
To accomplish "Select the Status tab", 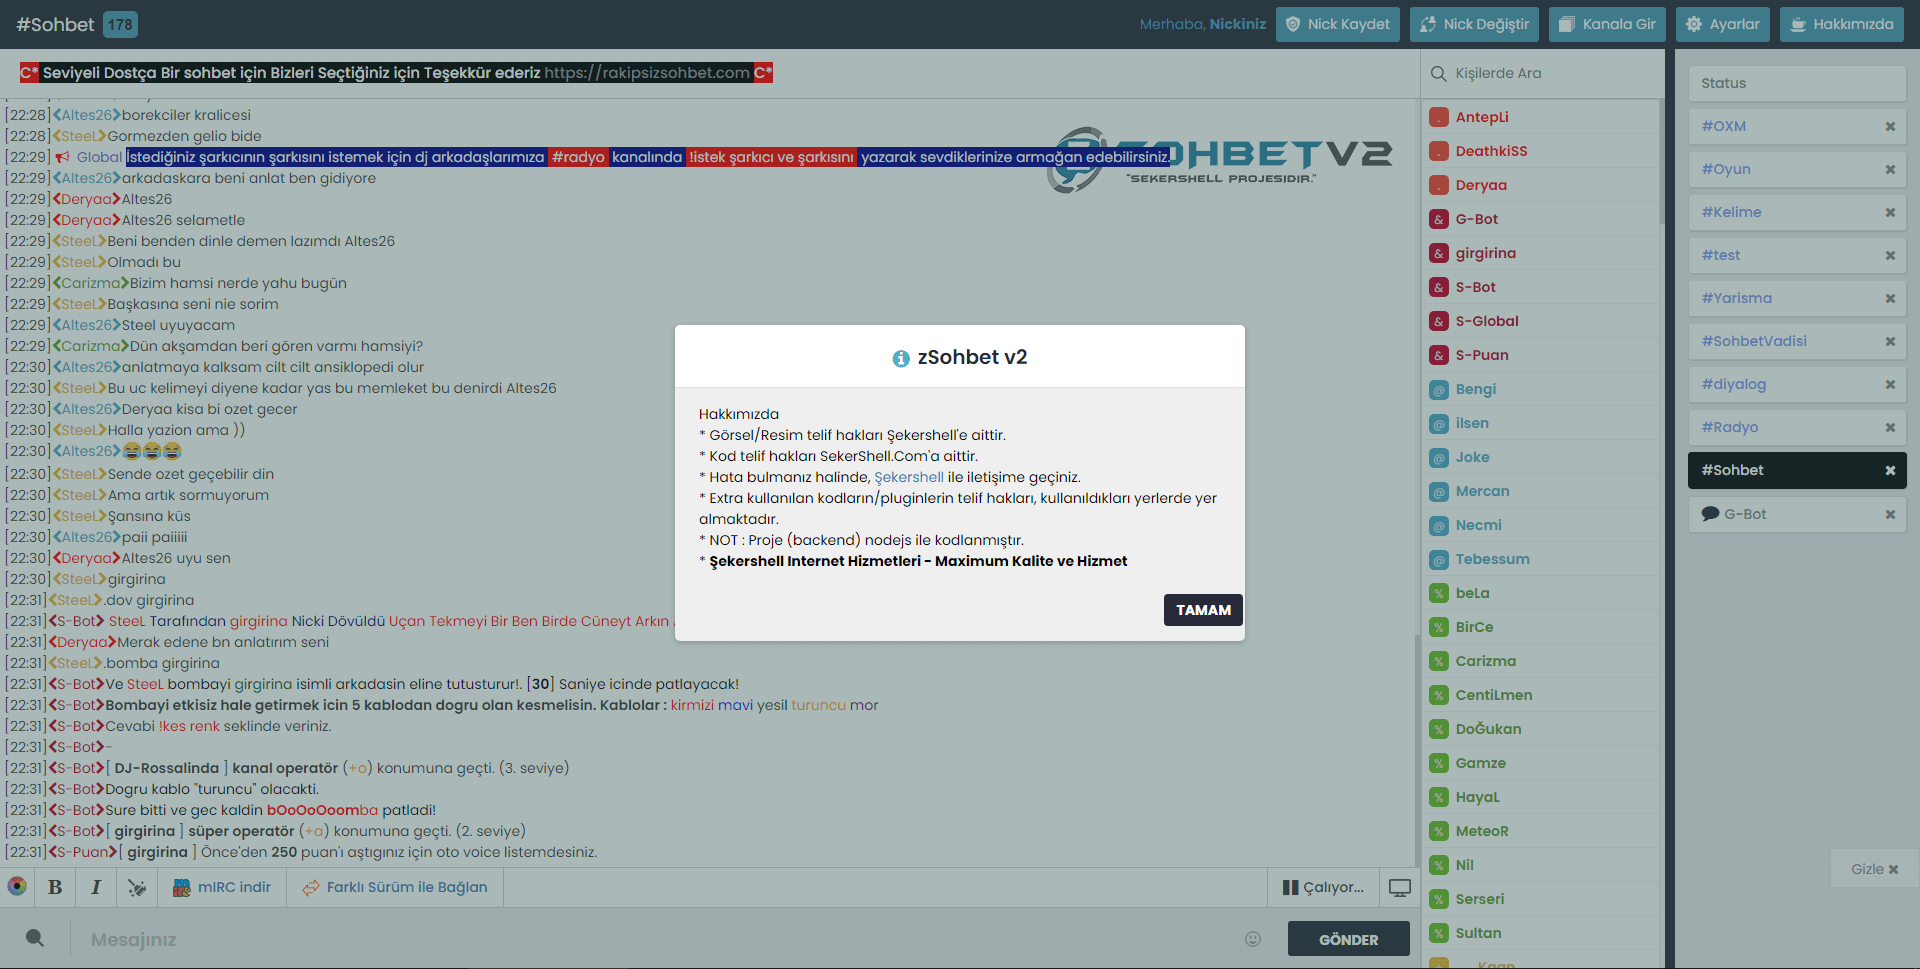I will coord(1797,83).
